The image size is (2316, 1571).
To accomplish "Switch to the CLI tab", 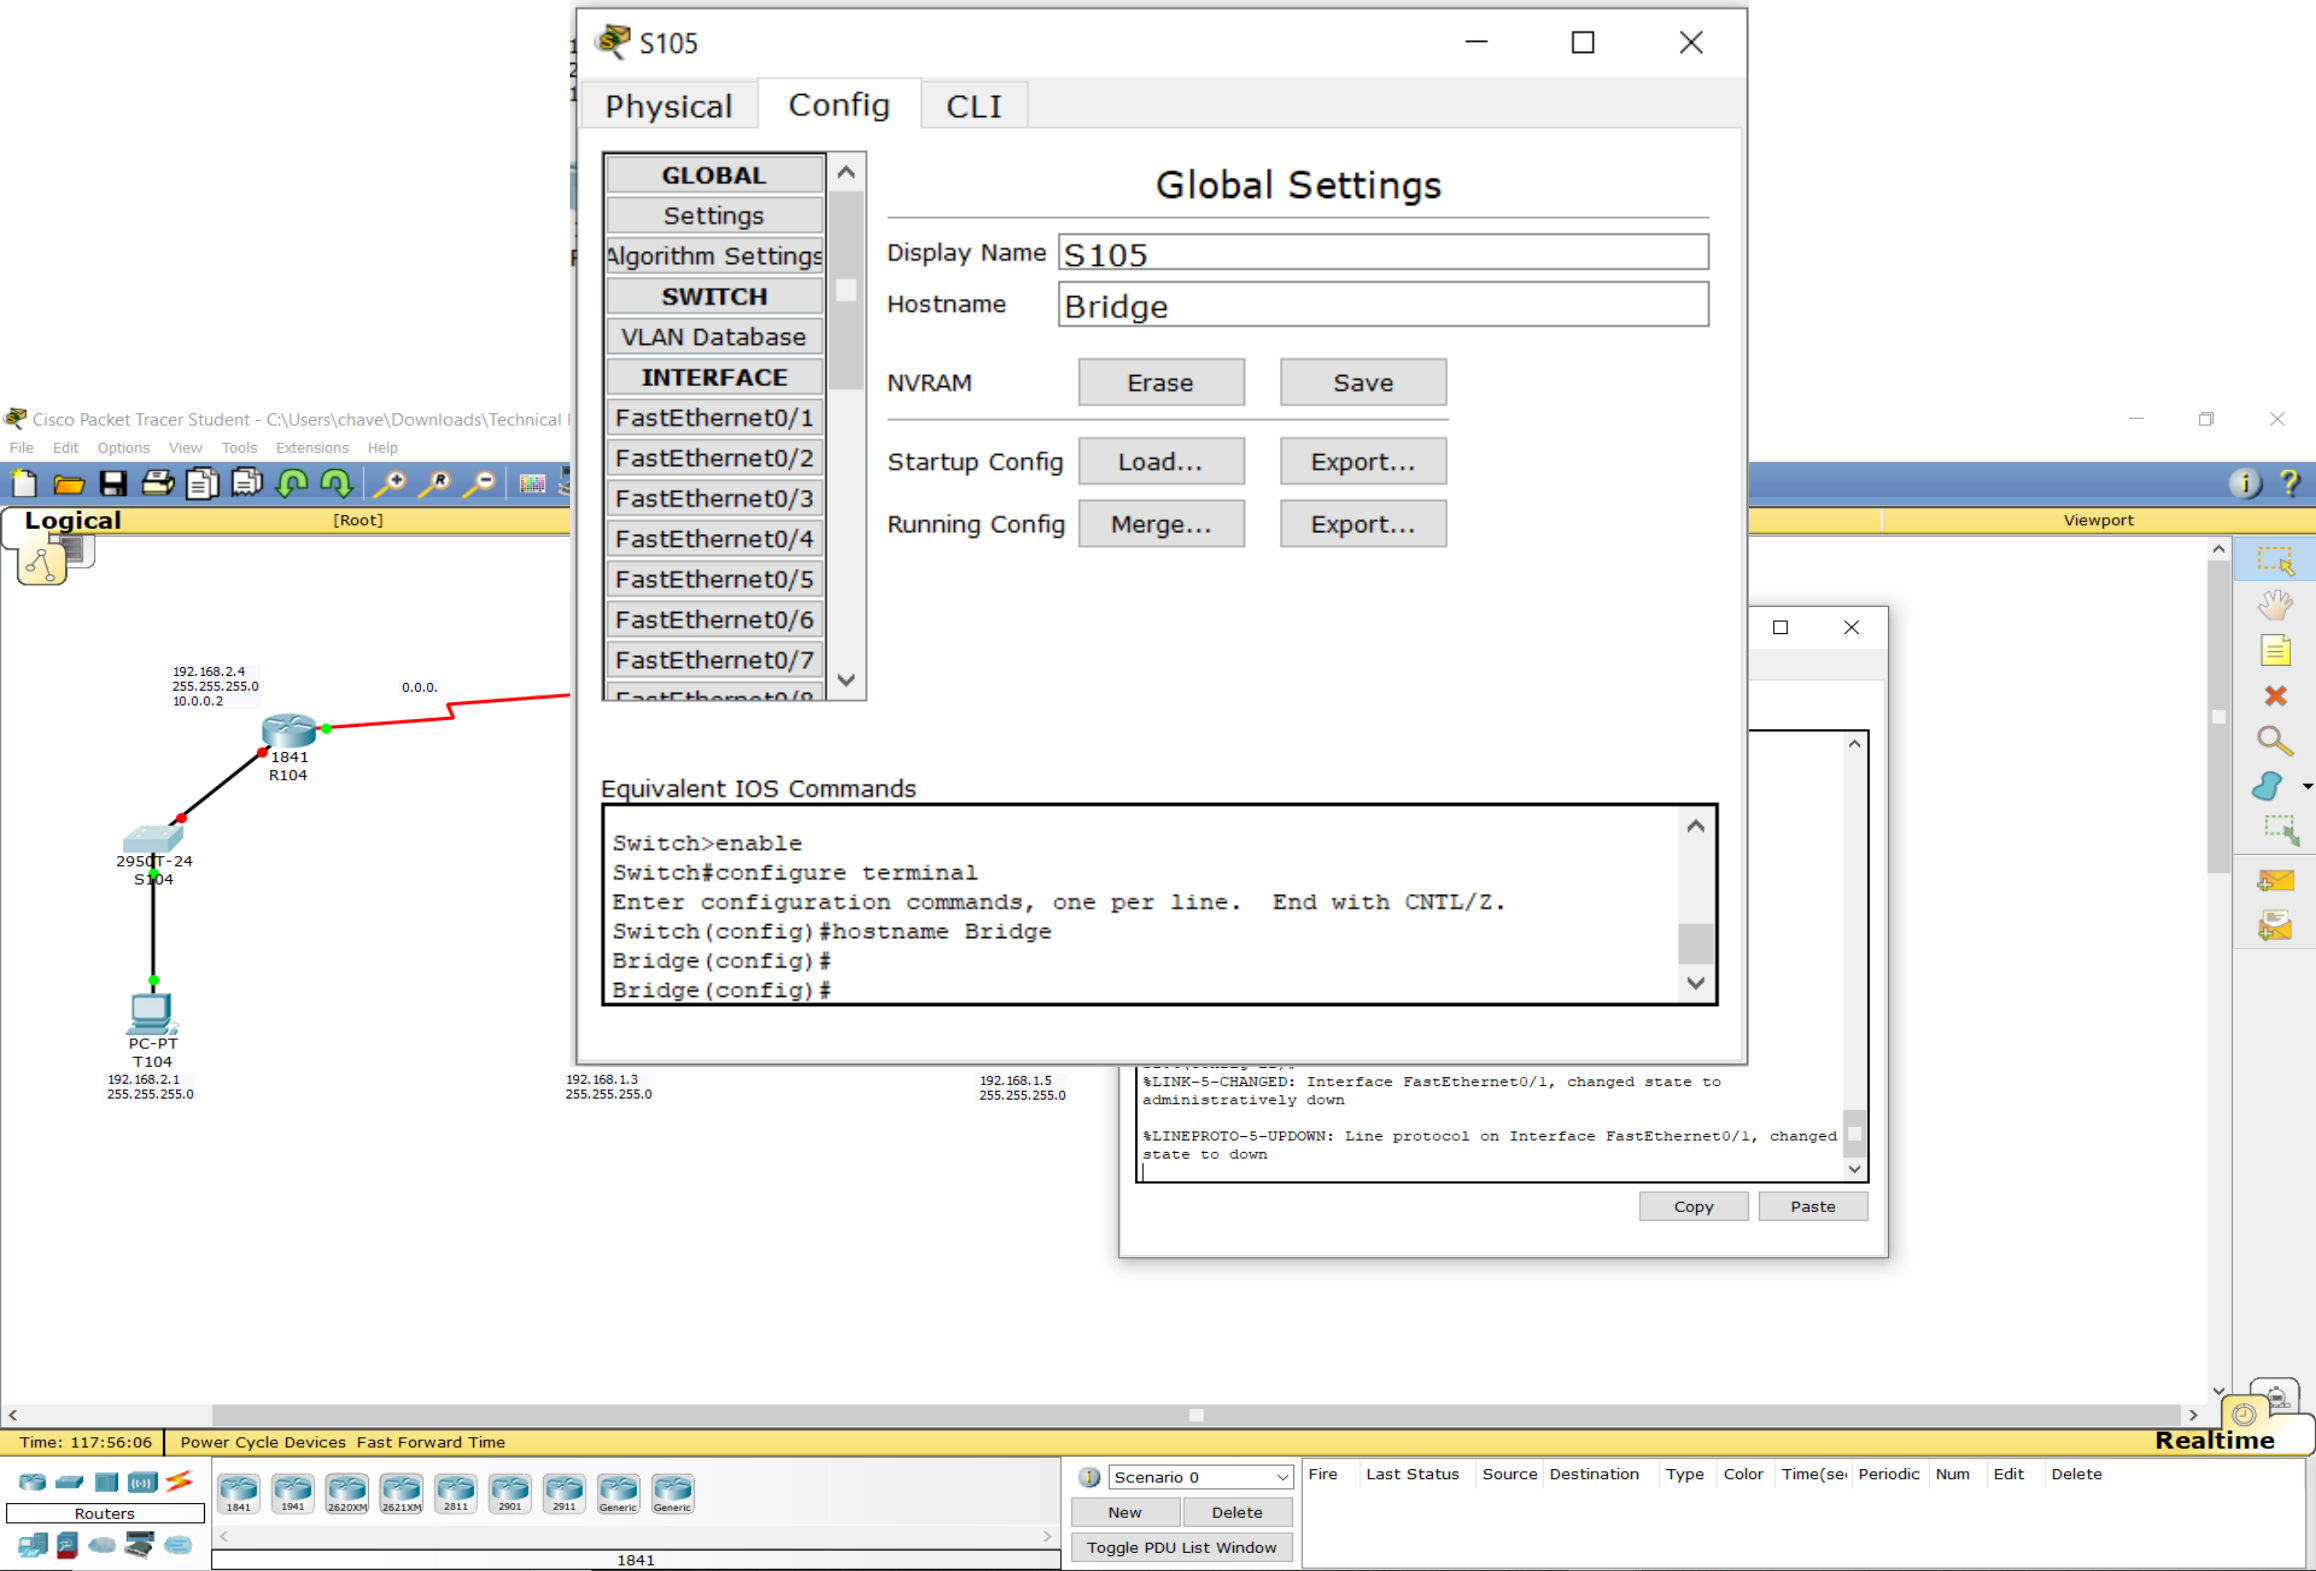I will click(x=973, y=106).
